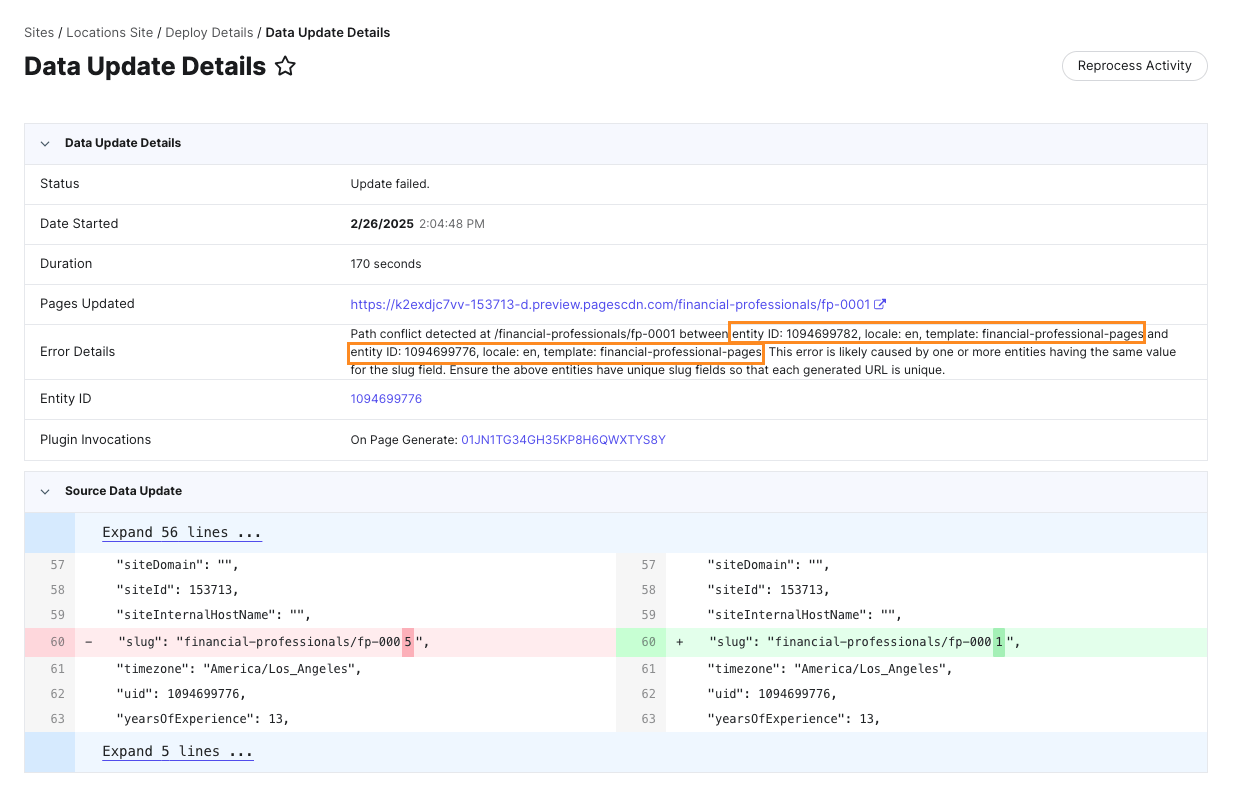1238x799 pixels.
Task: Click the Plugin Invocations row label
Action: (x=96, y=440)
